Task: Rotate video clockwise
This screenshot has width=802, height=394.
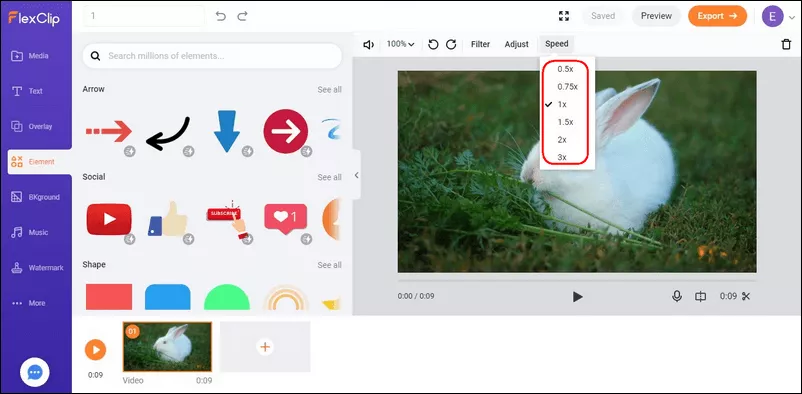Action: 451,45
